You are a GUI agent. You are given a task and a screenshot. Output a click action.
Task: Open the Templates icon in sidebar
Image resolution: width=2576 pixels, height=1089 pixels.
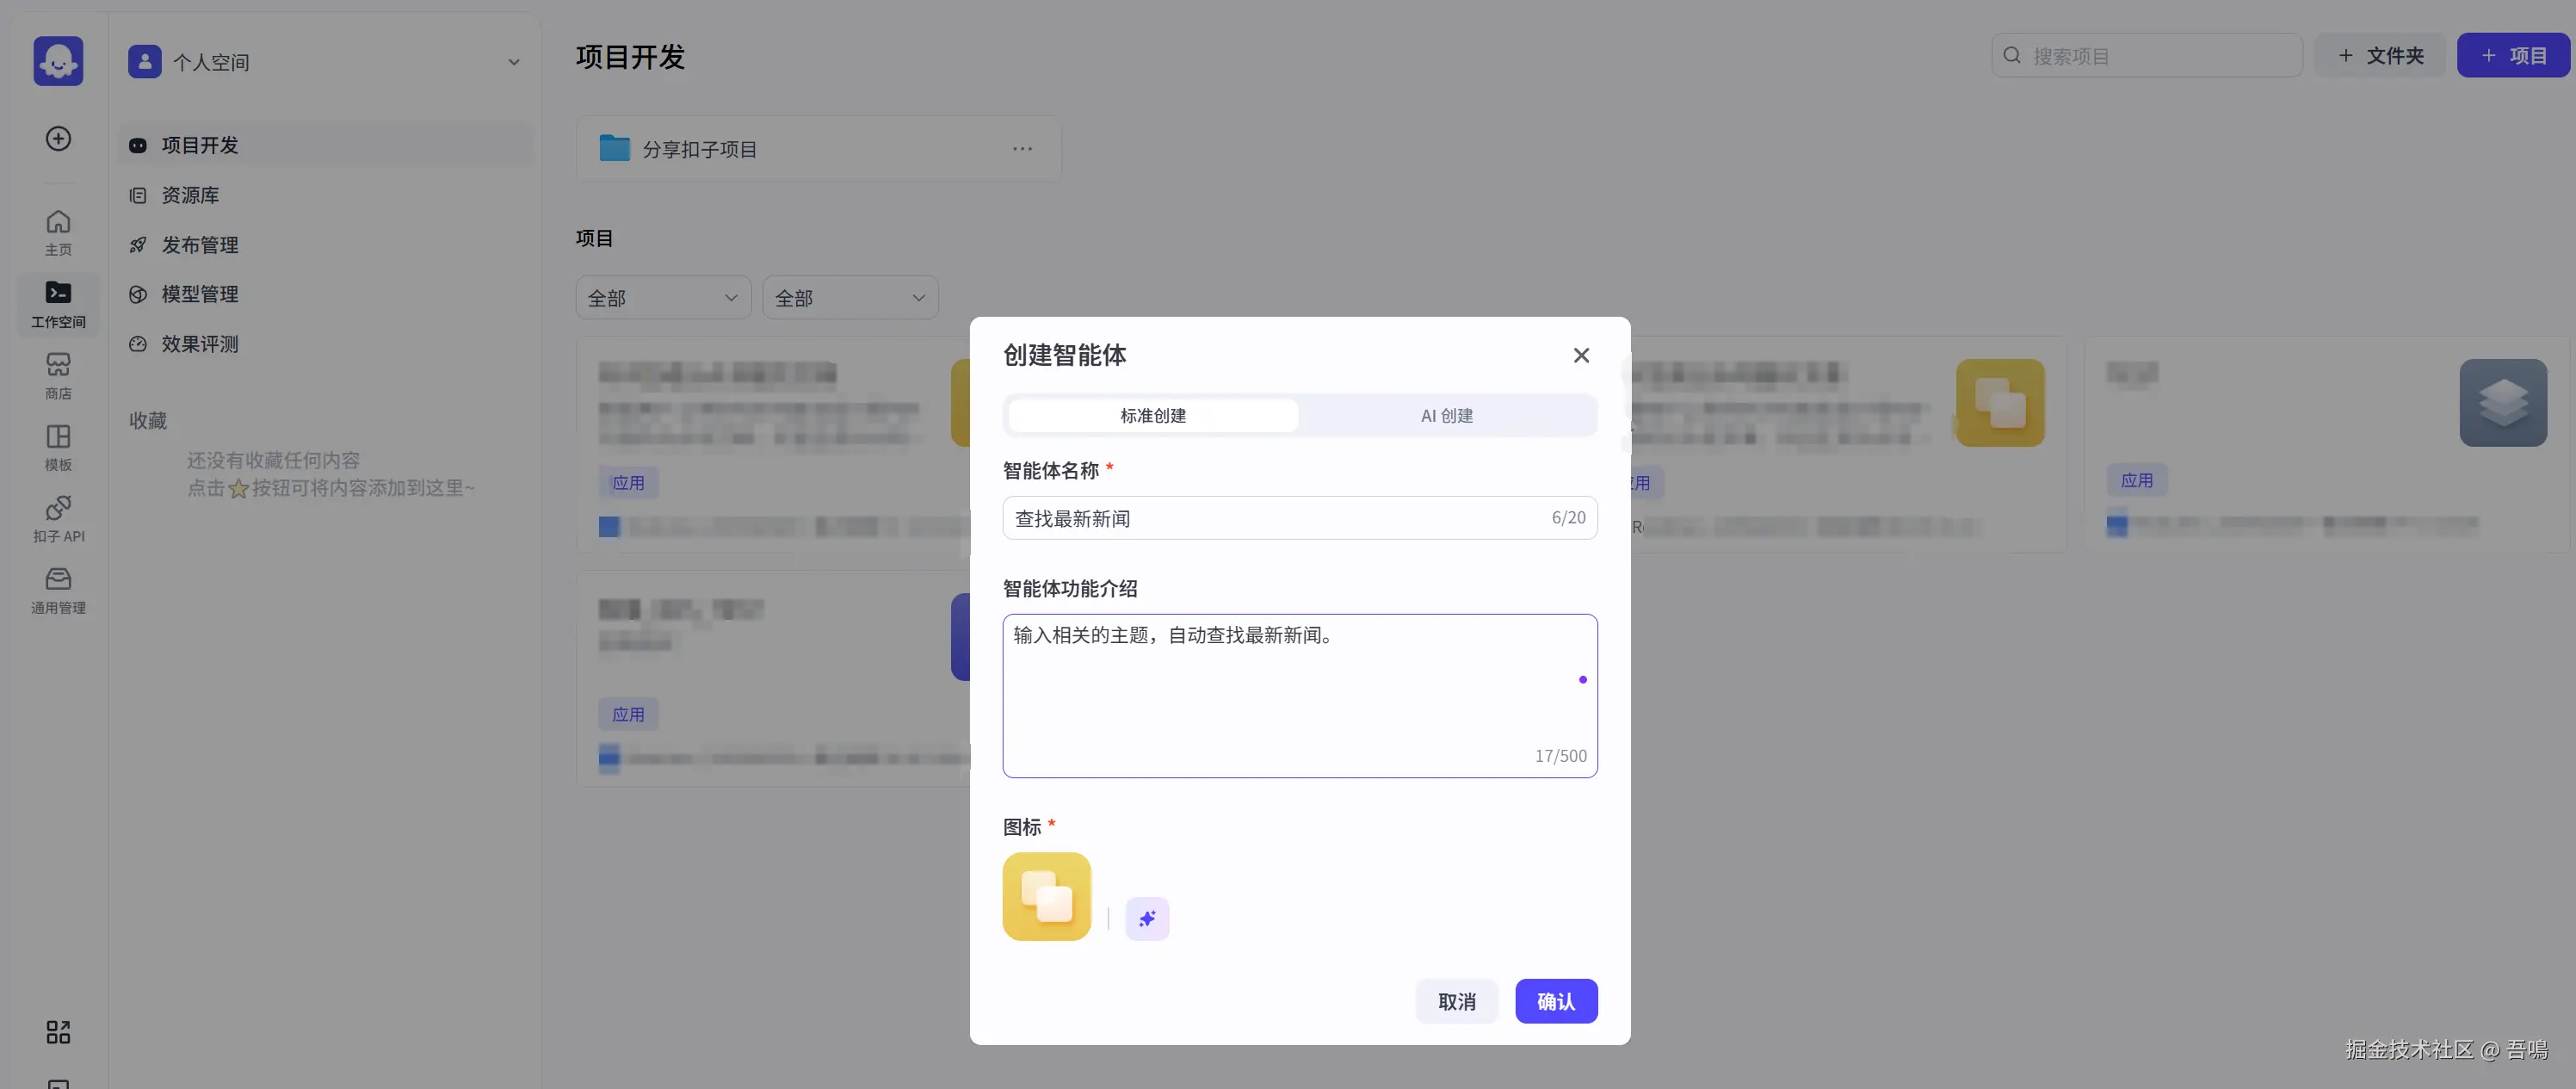(x=58, y=446)
